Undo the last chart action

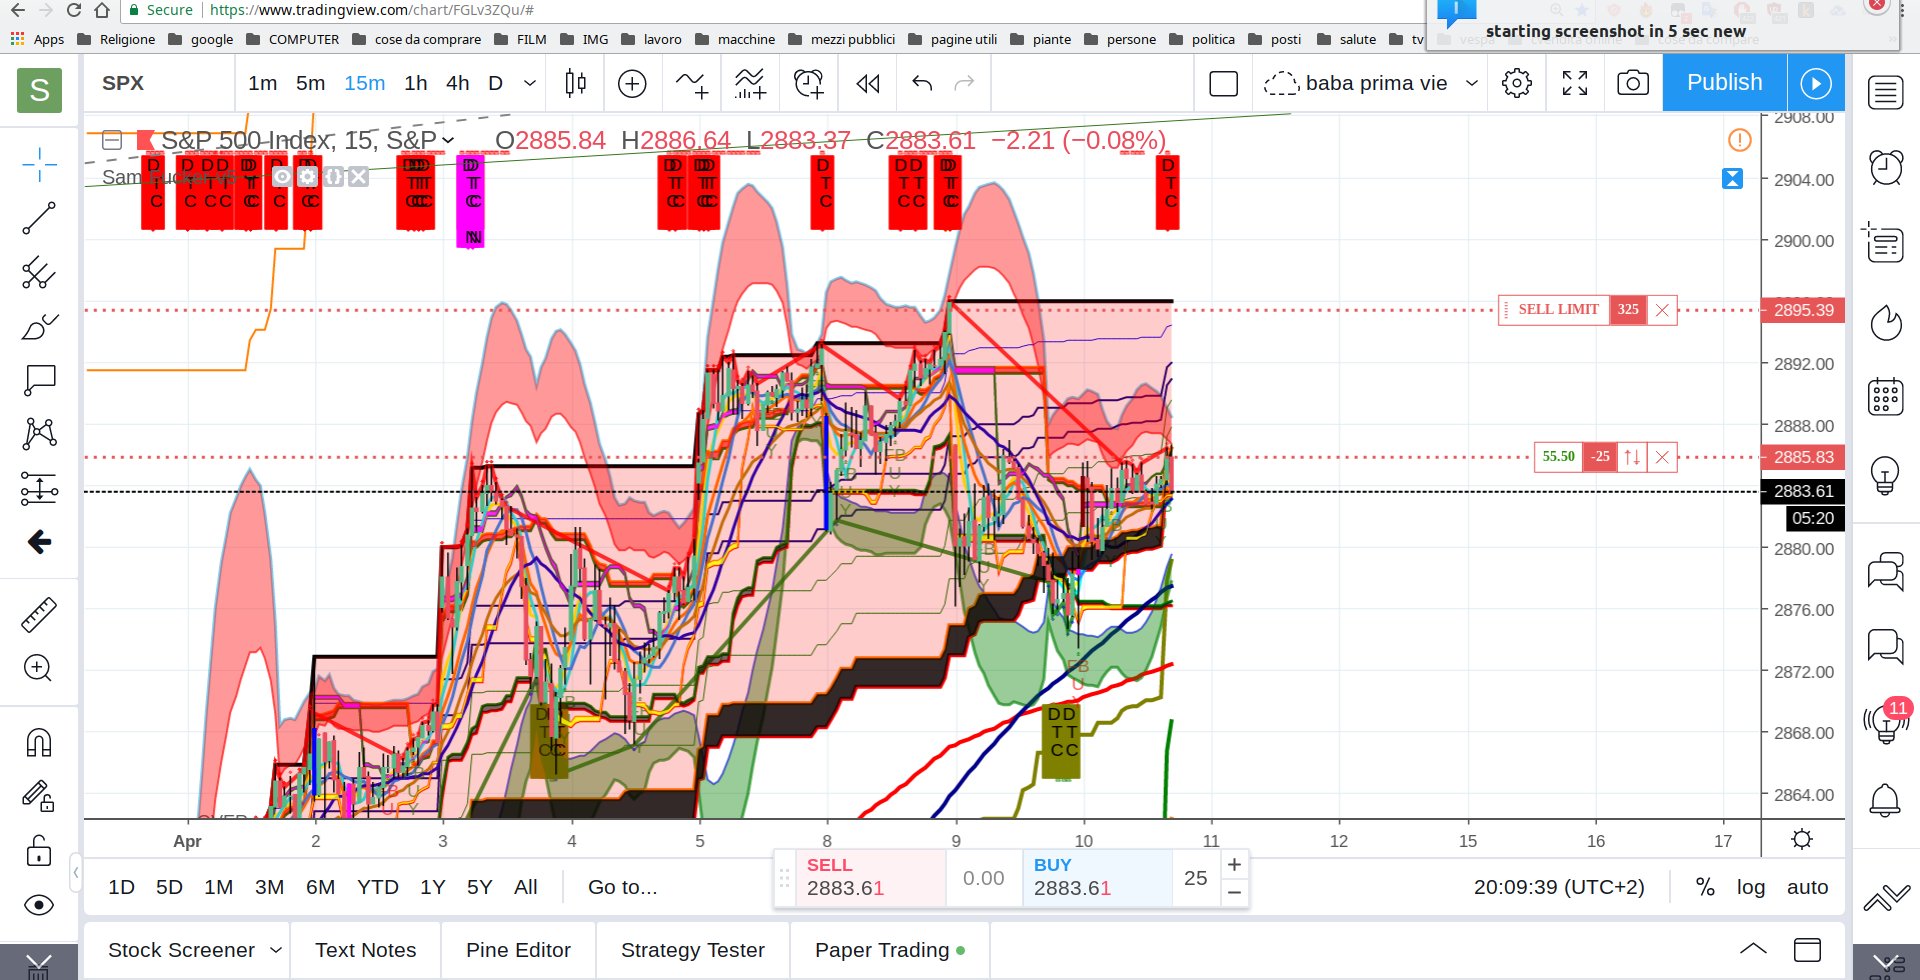point(922,83)
